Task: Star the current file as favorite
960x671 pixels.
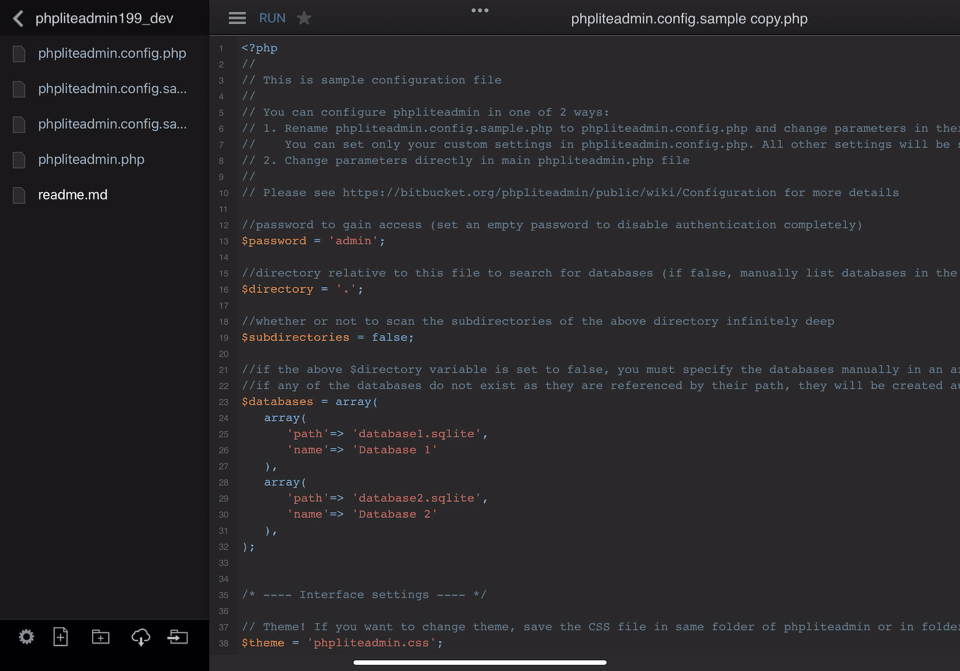Action: pyautogui.click(x=304, y=18)
